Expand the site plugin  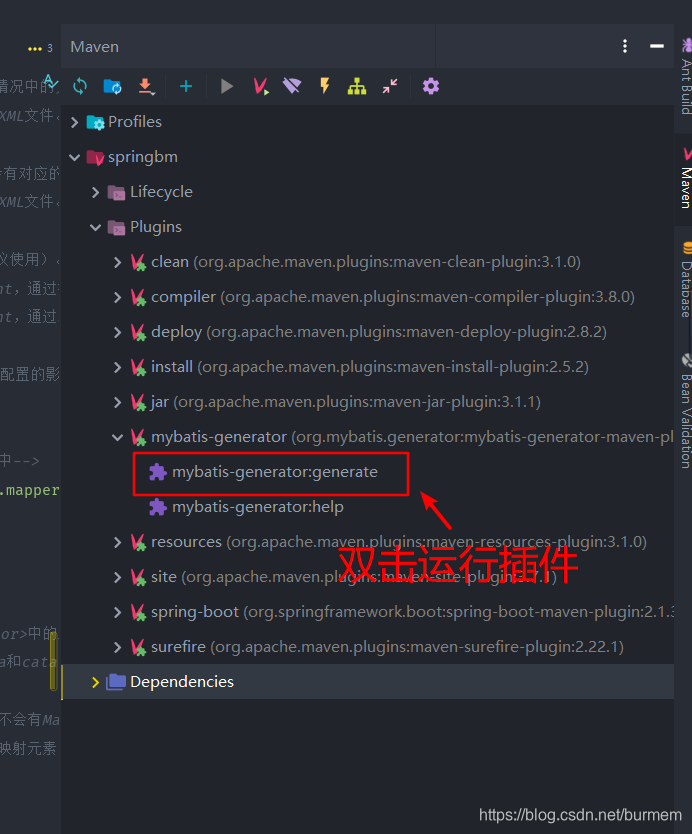tap(118, 577)
